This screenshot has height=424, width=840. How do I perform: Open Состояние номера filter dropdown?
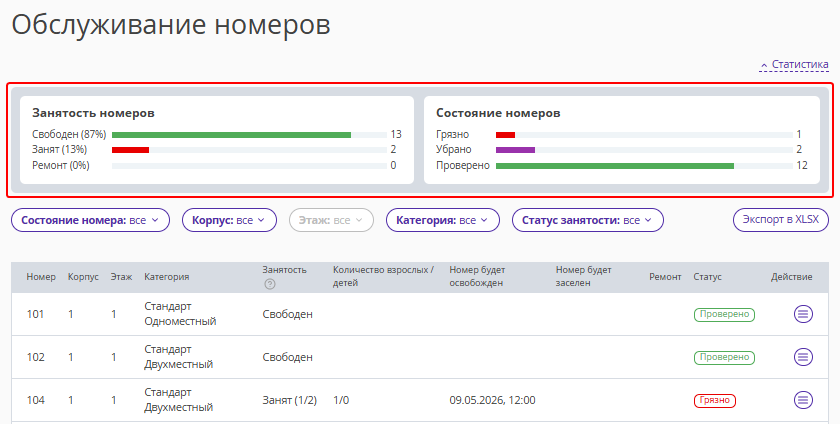click(91, 220)
